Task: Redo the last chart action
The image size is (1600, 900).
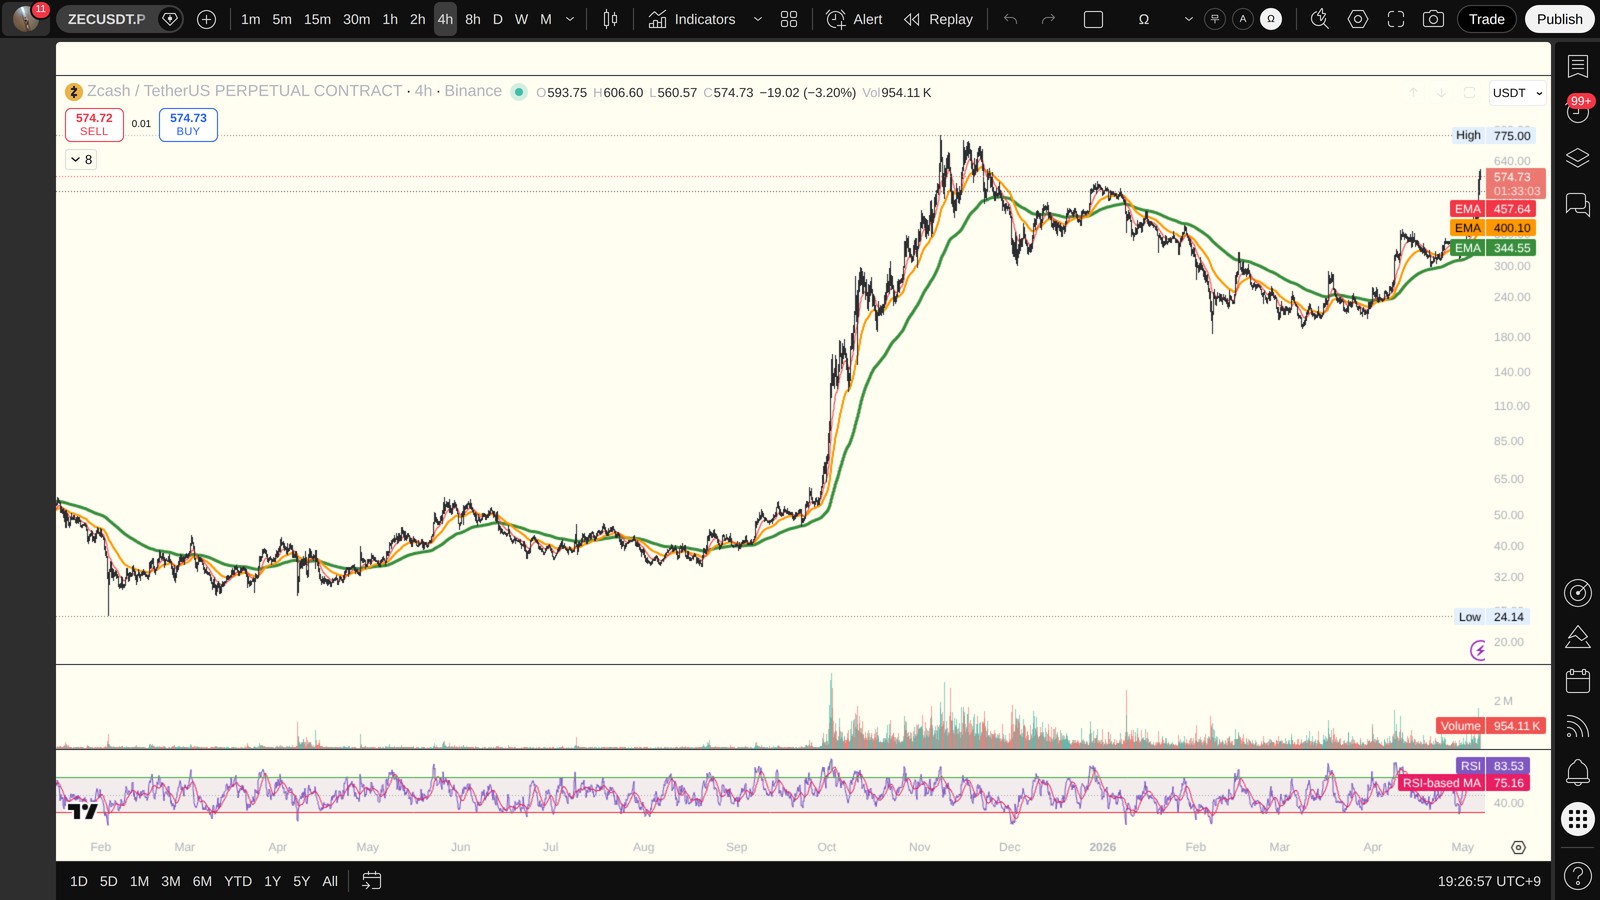Action: pos(1048,19)
